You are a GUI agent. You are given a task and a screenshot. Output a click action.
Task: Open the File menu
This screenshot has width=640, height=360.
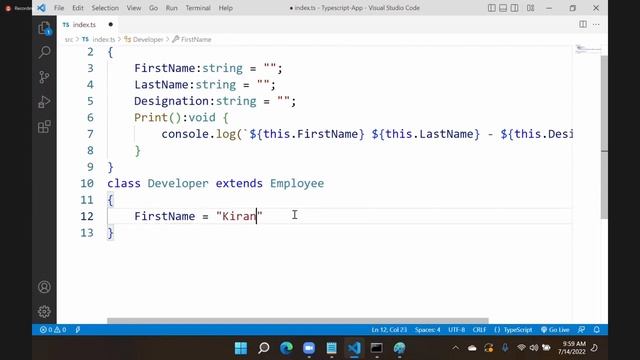tap(59, 8)
